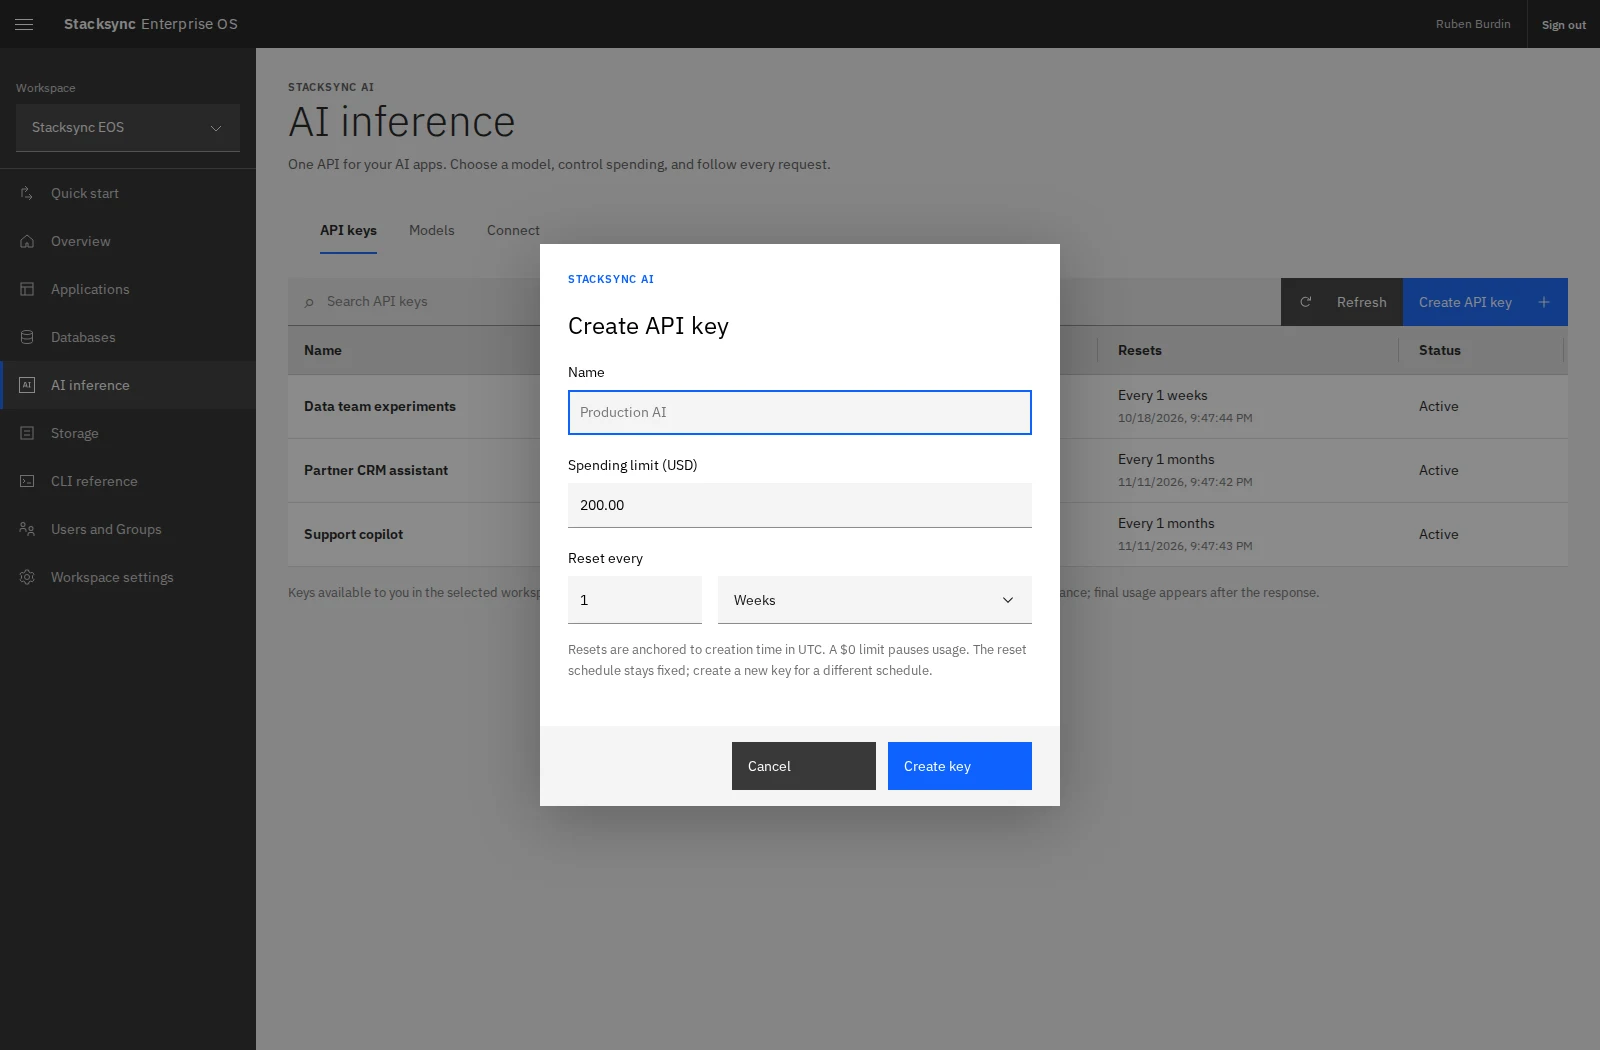1600x1050 pixels.
Task: Open Workspace settings in the sidebar
Action: tap(128, 577)
